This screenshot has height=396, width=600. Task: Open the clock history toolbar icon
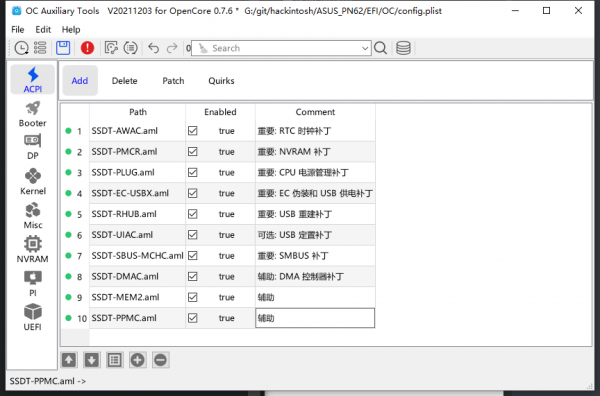(21, 48)
